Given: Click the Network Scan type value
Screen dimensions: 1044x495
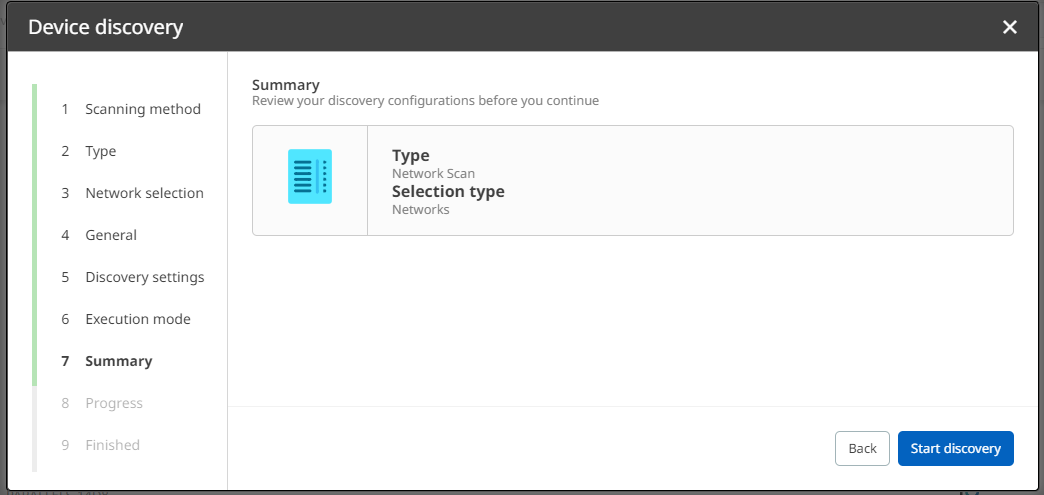Looking at the screenshot, I should tap(433, 173).
